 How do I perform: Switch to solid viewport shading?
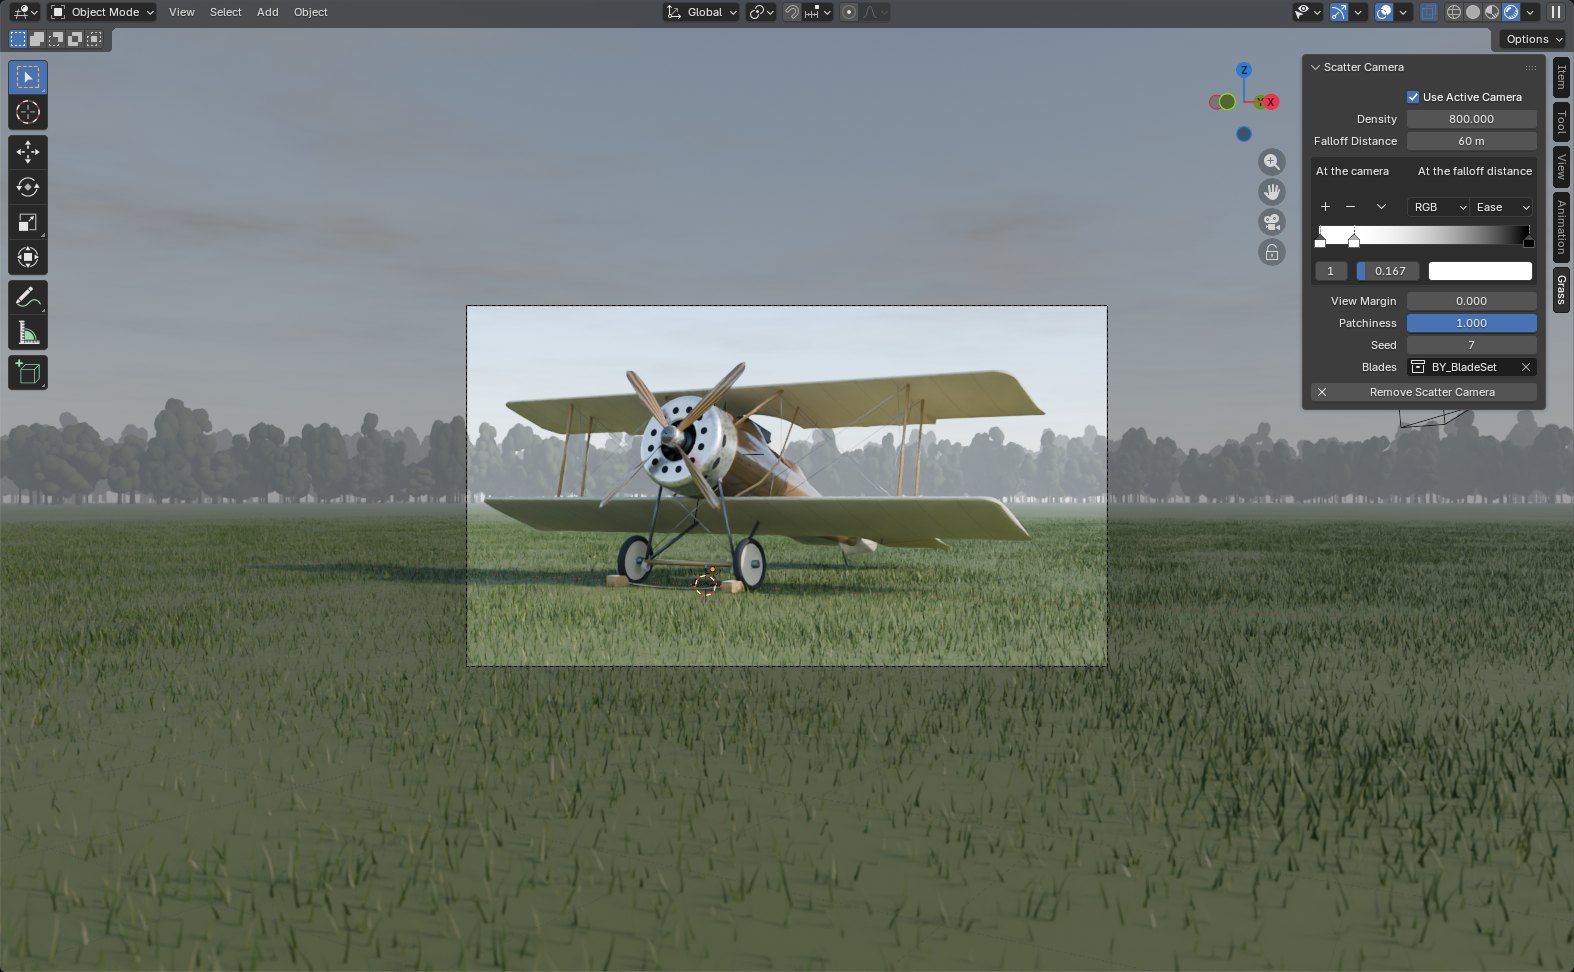[1473, 12]
